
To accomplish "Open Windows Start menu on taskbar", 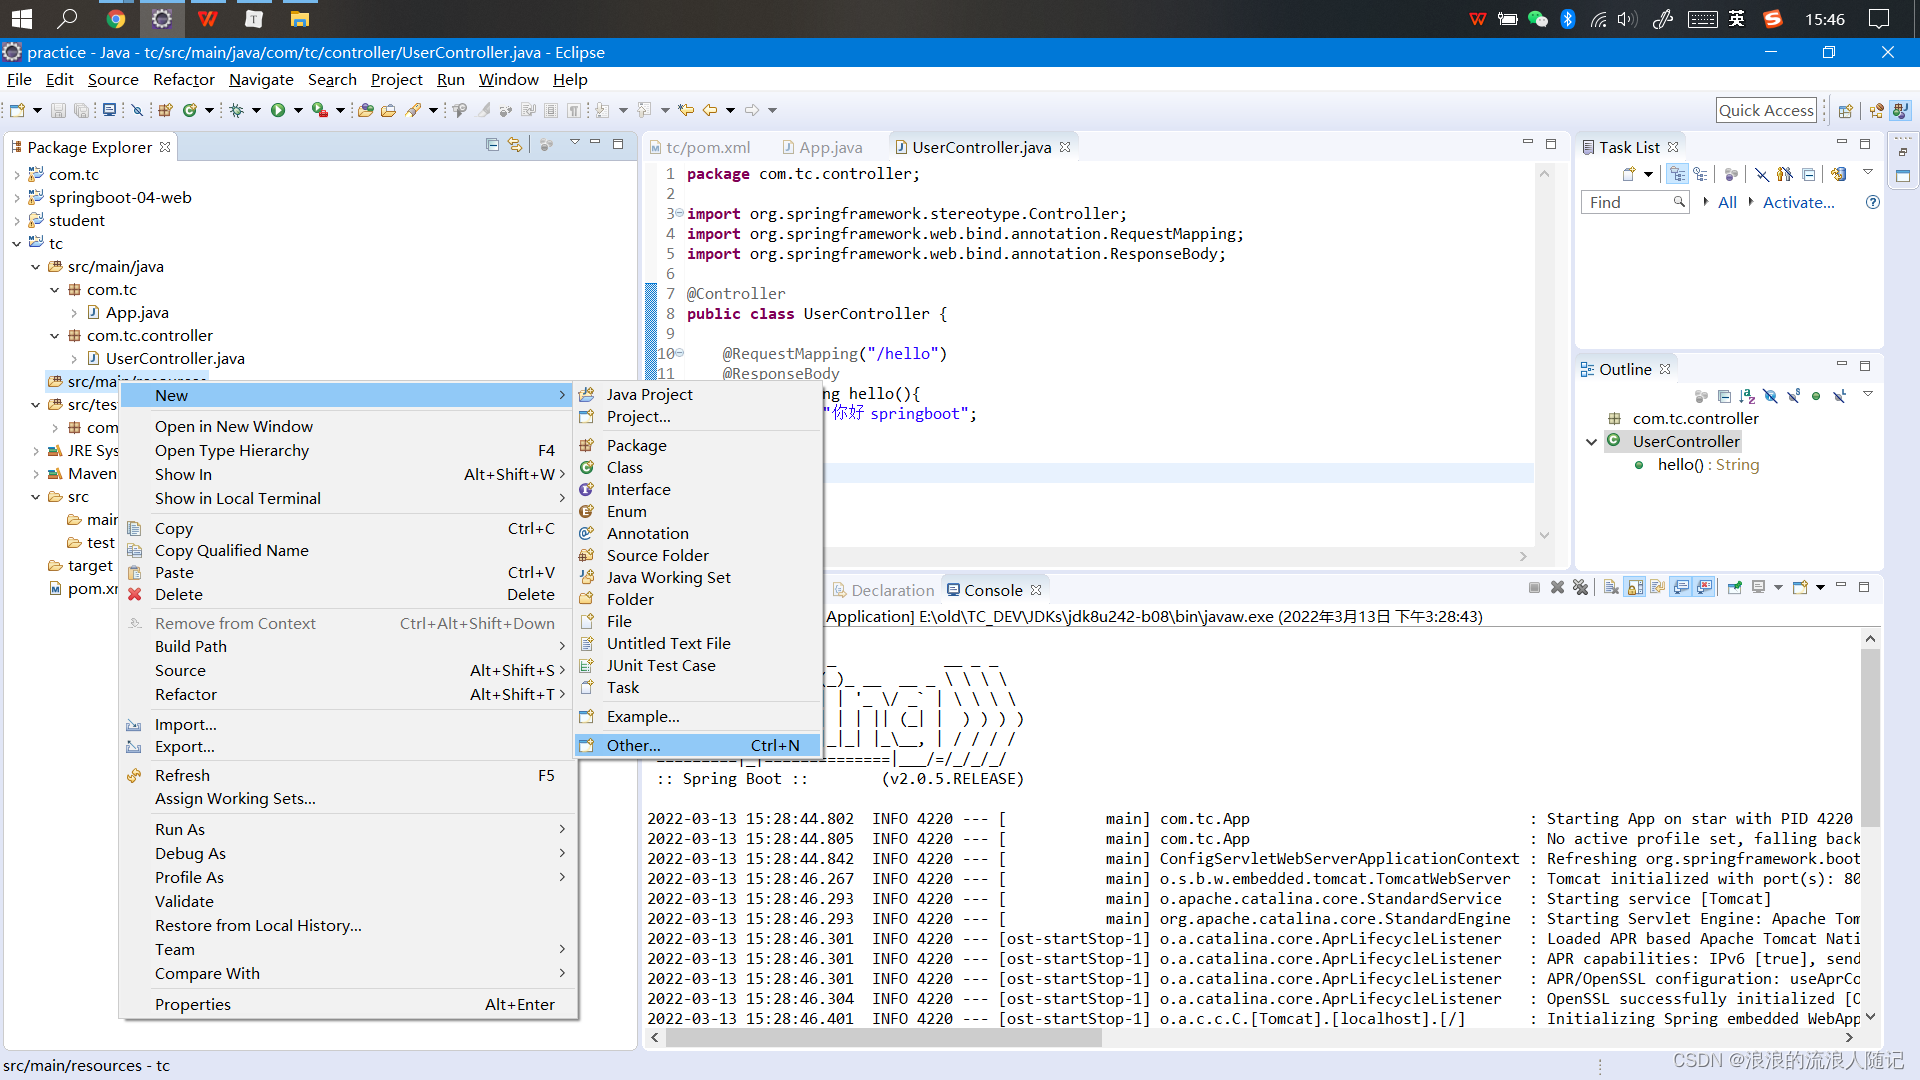I will point(21,19).
